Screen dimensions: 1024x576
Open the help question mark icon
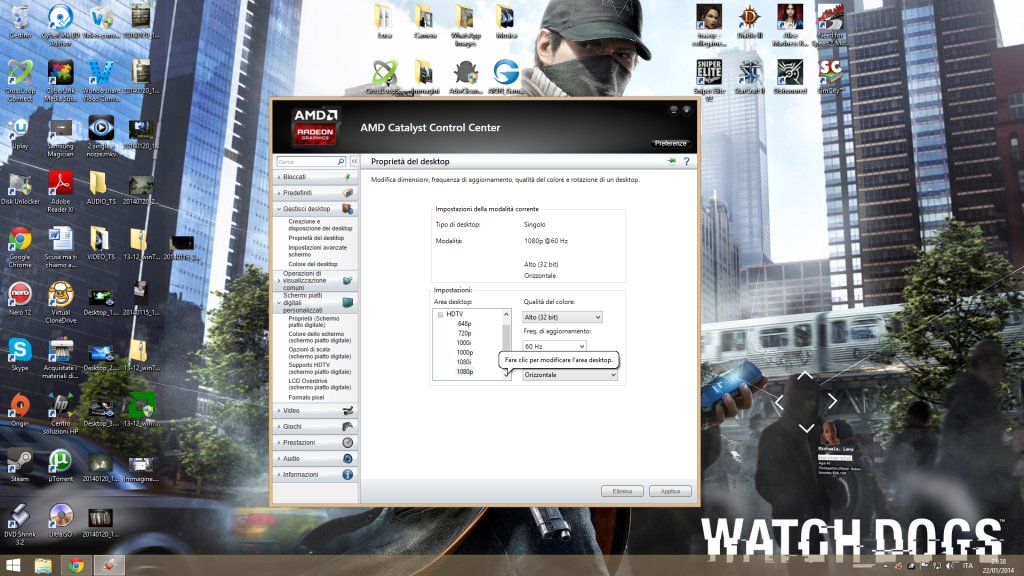(x=686, y=161)
